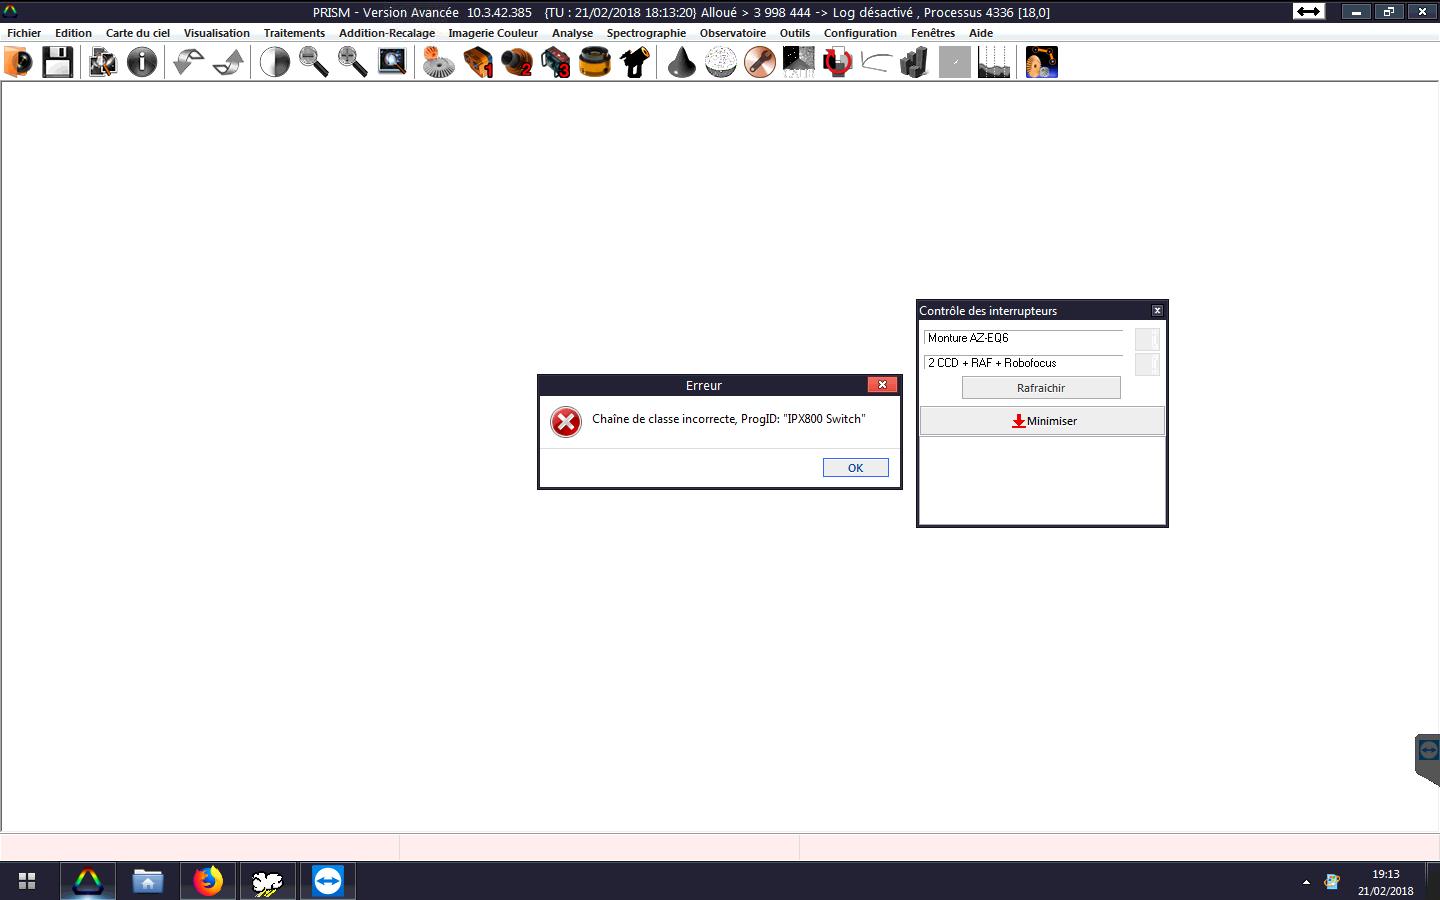Screen dimensions: 1440x900
Task: Open the Spectrographie menu
Action: pyautogui.click(x=646, y=33)
